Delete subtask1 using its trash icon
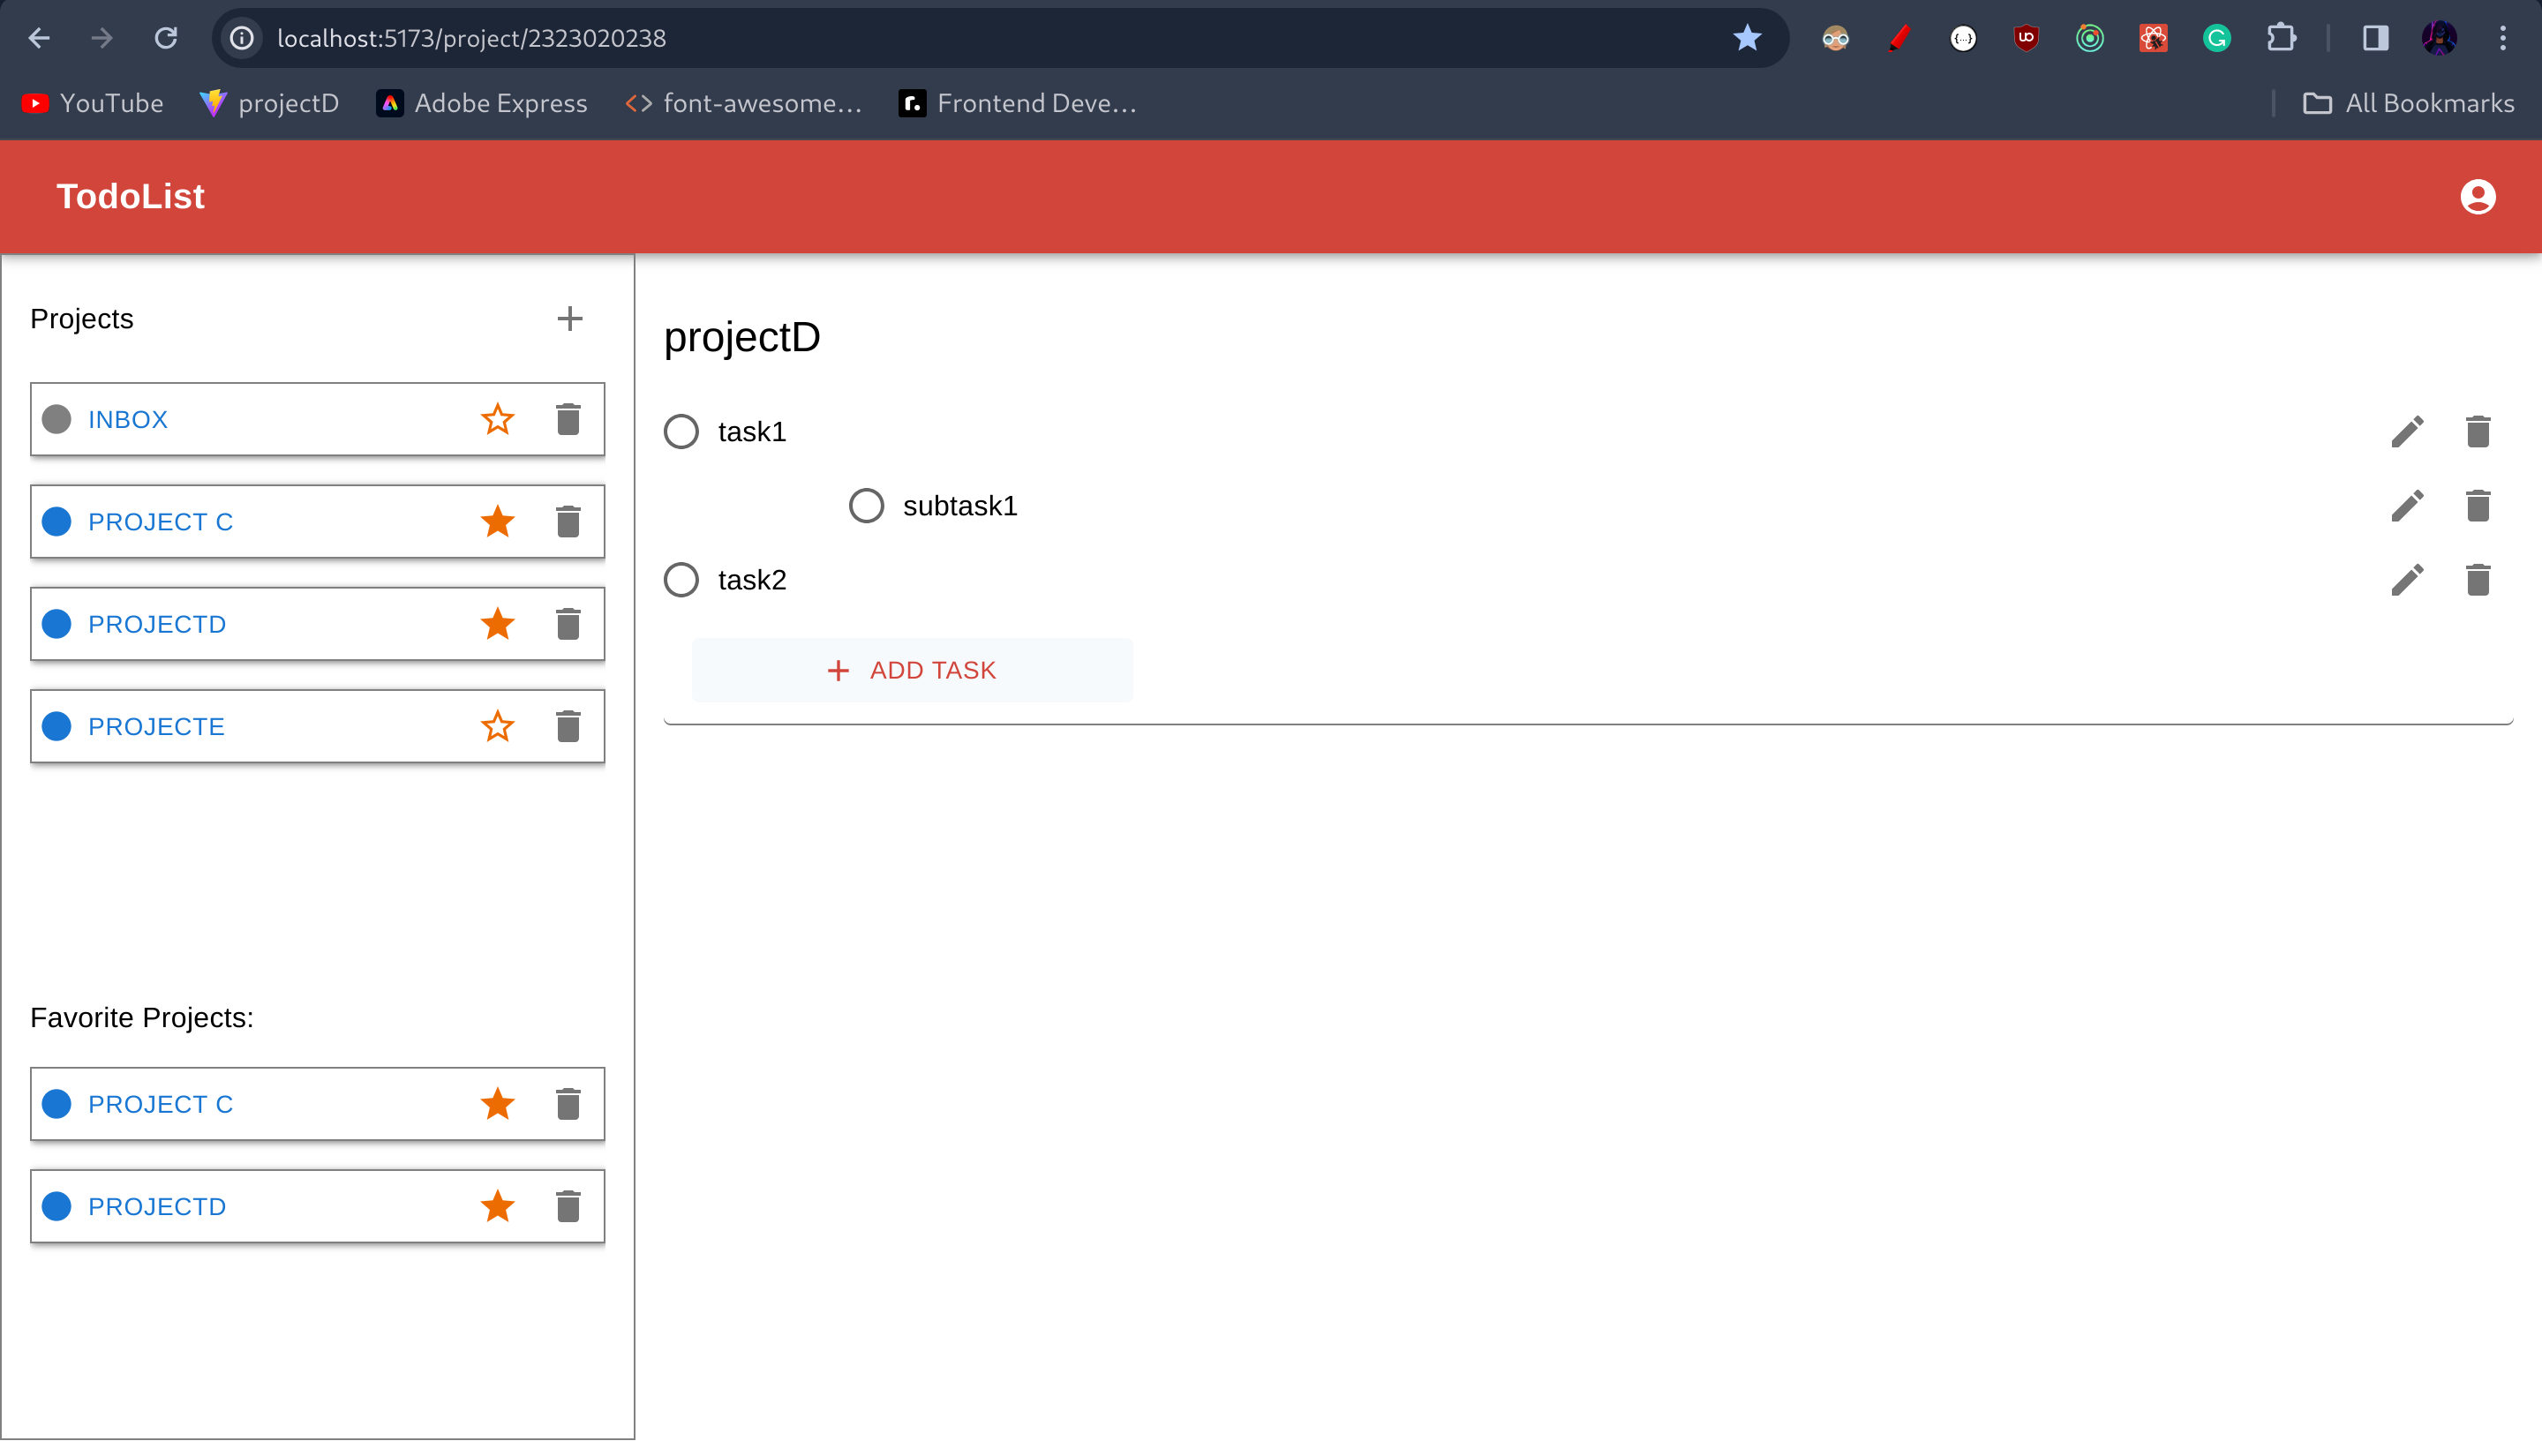 (x=2477, y=506)
